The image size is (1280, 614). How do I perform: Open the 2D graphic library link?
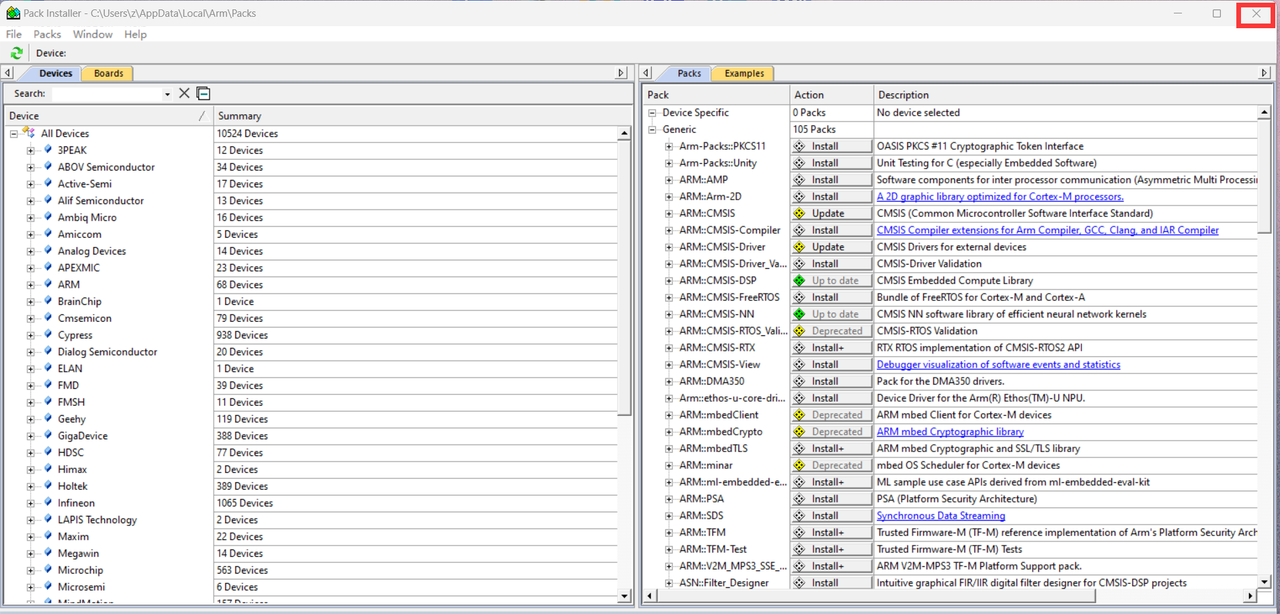1000,197
